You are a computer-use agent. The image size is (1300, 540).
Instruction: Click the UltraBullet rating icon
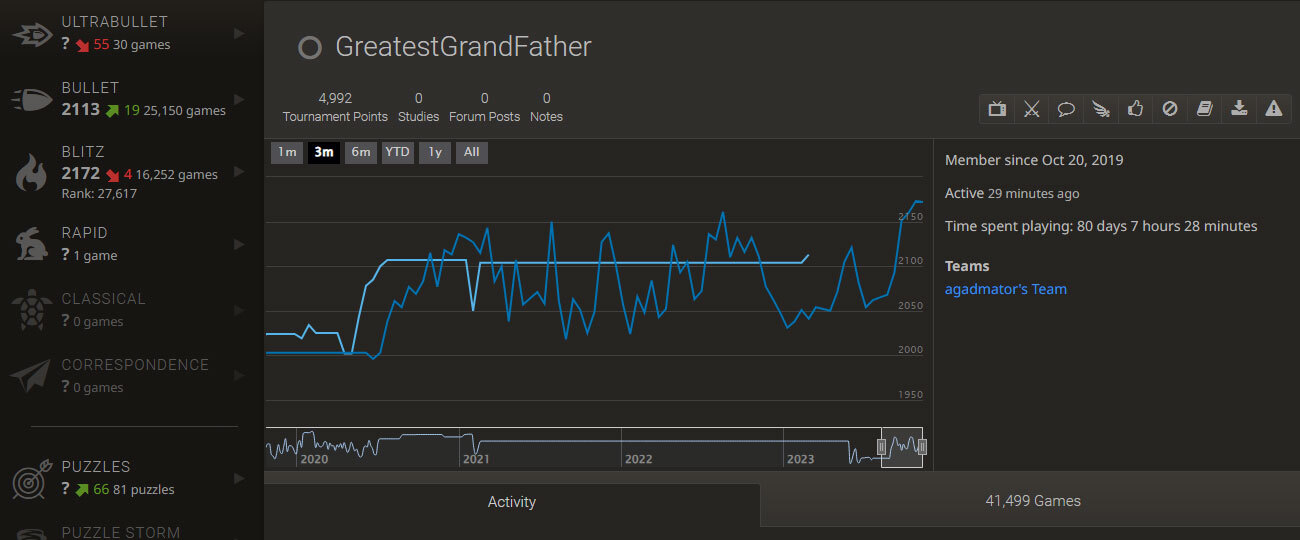tap(30, 33)
